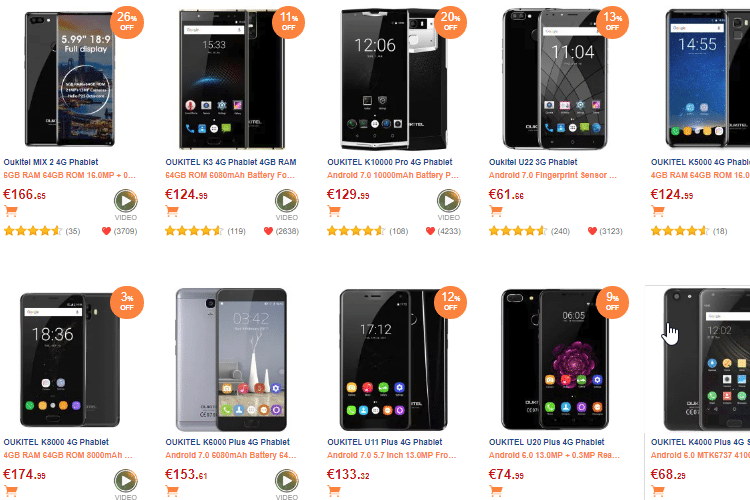750x500 pixels.
Task: Click heart icon for Oukitel MIX 2
Action: click(x=106, y=231)
